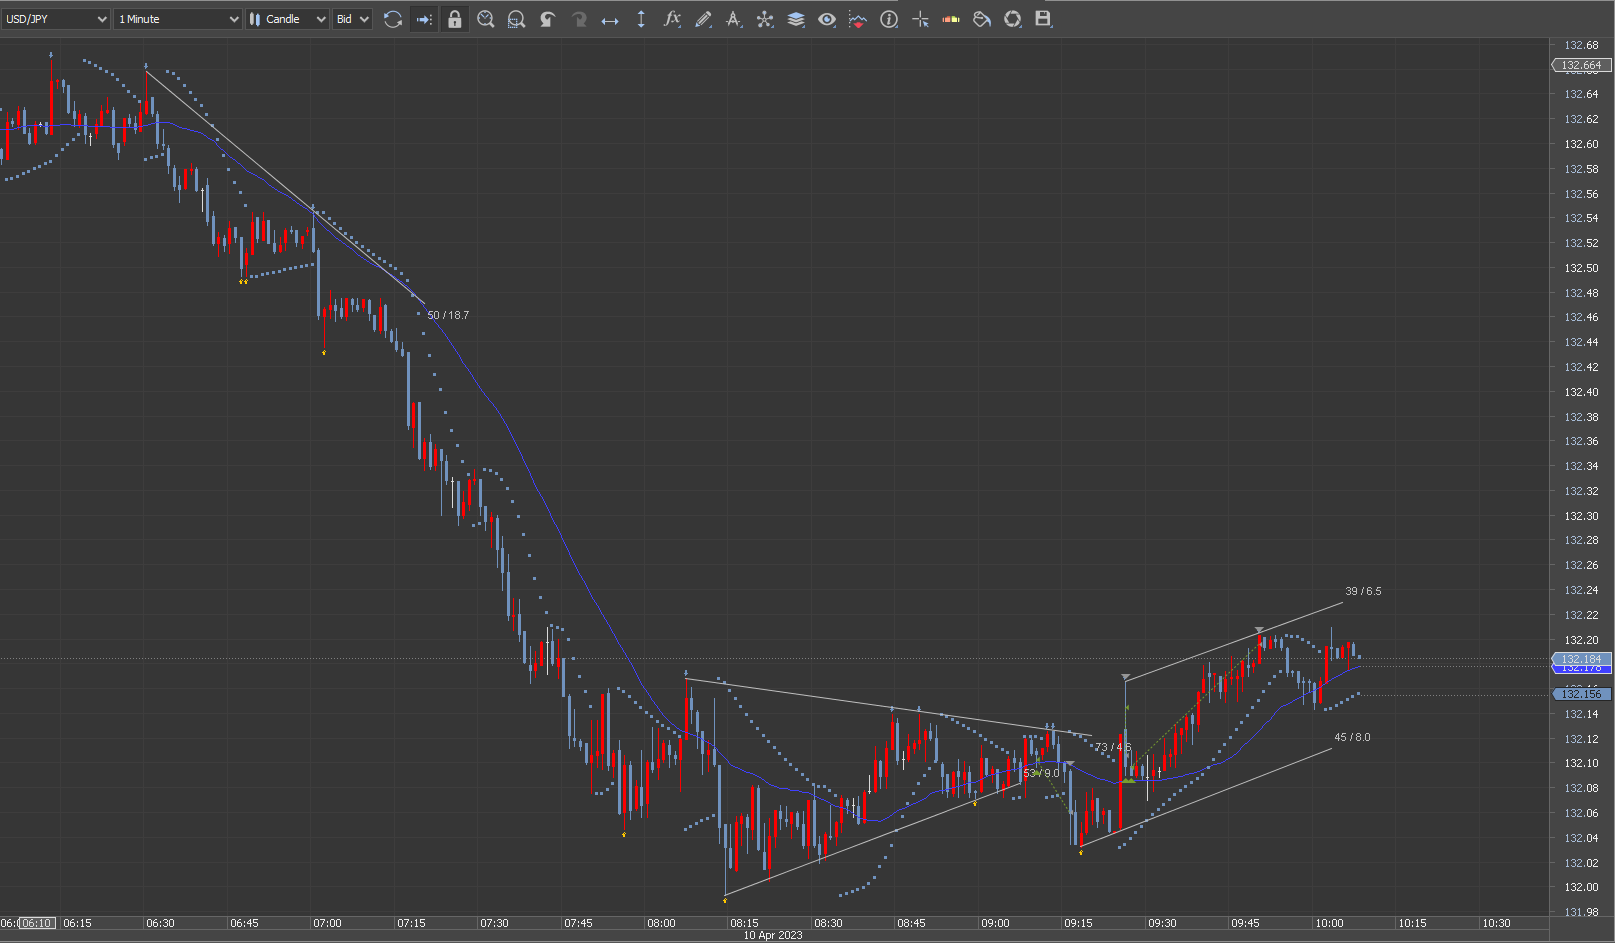The height and width of the screenshot is (943, 1615).
Task: Toggle auto-shift chart to latest candle
Action: click(x=424, y=19)
